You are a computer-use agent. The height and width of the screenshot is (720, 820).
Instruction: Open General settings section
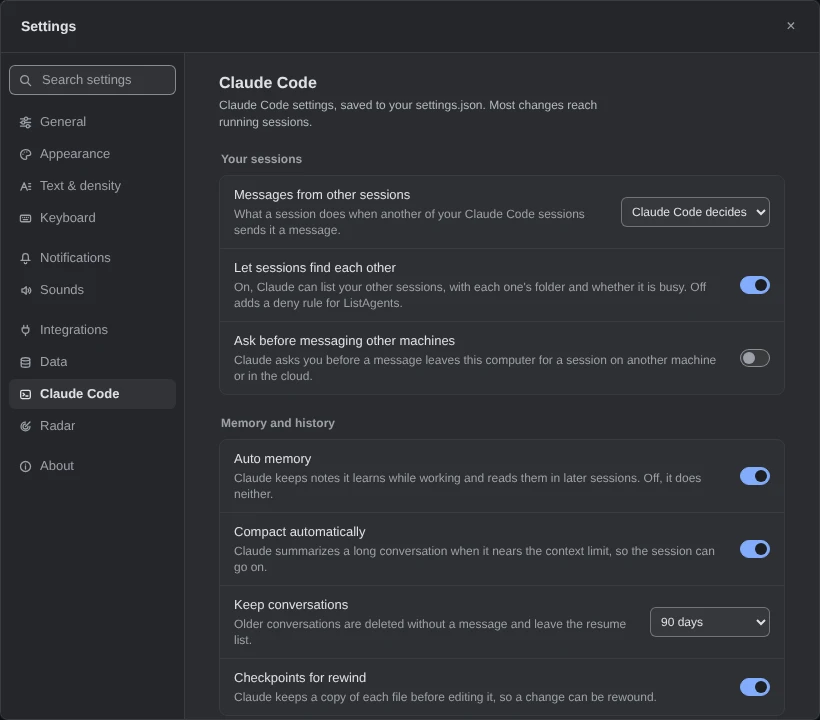click(x=92, y=122)
